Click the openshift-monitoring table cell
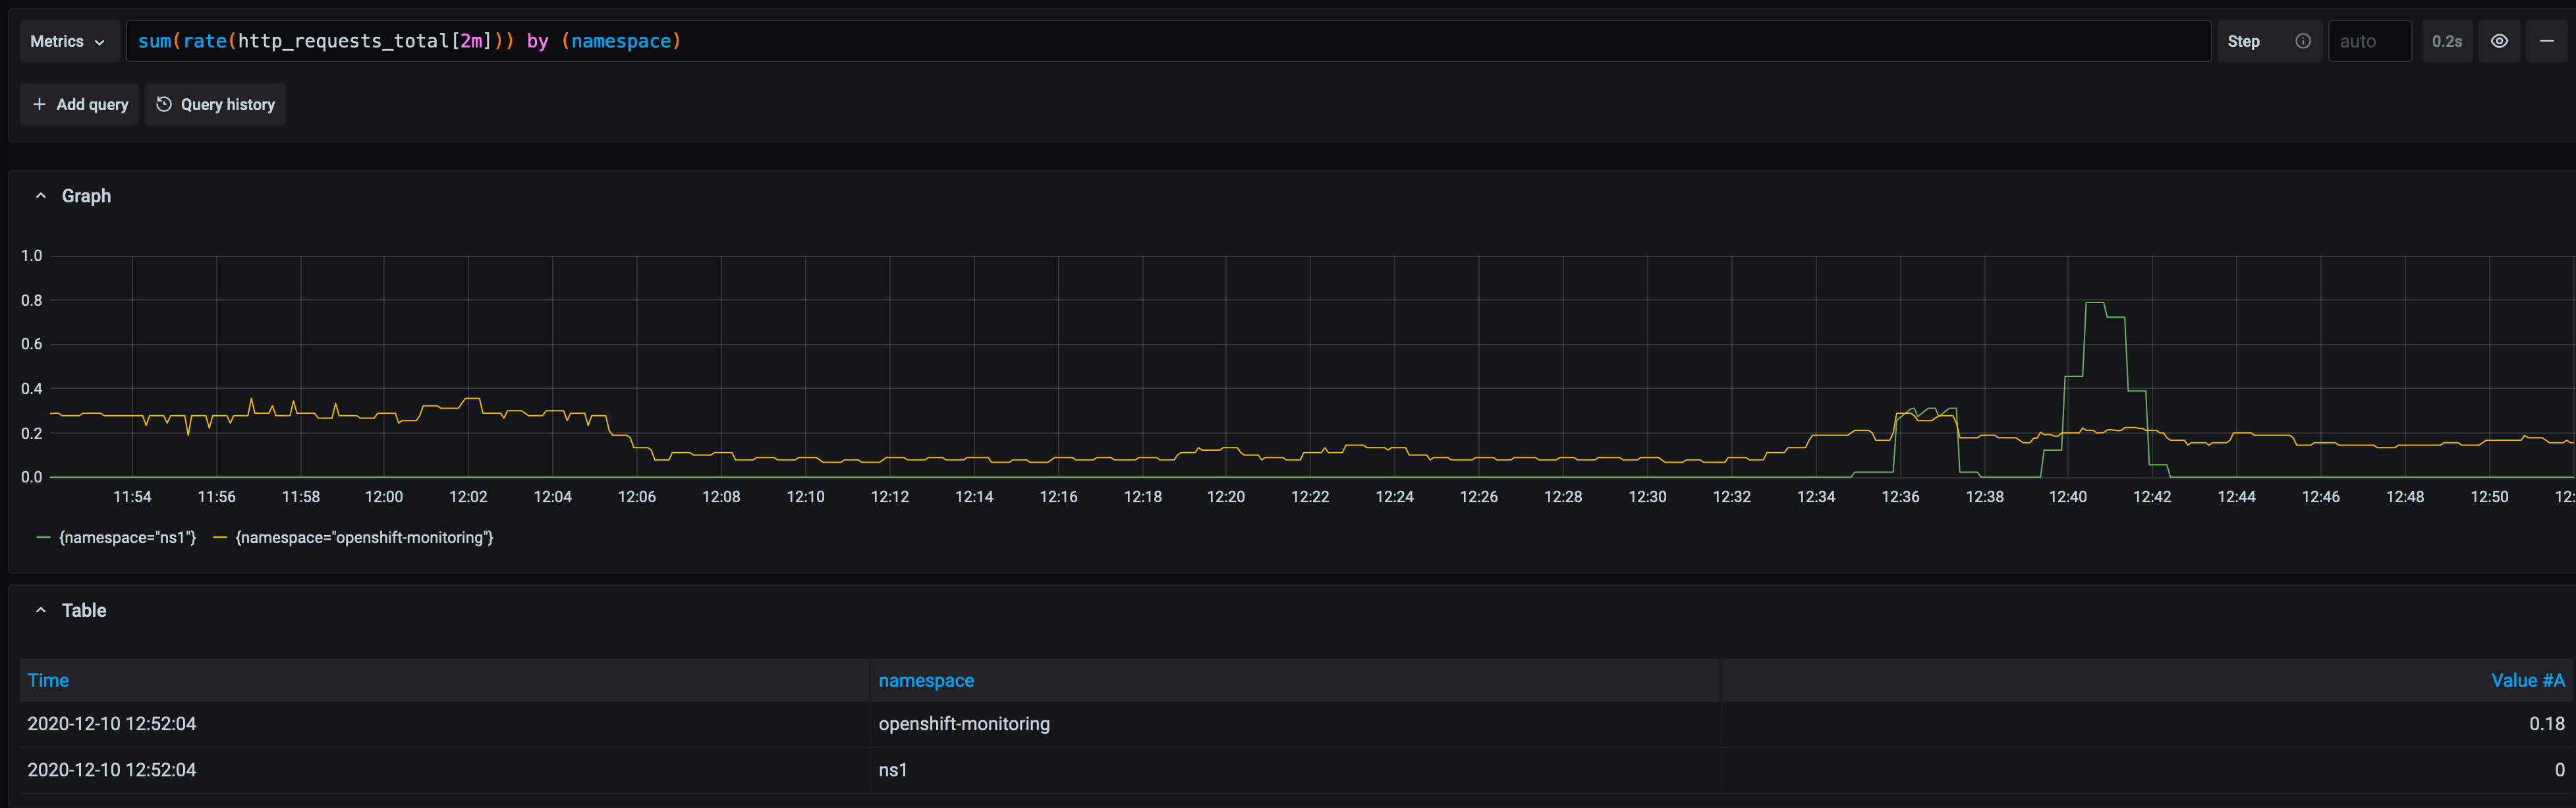The height and width of the screenshot is (808, 2576). pos(964,723)
